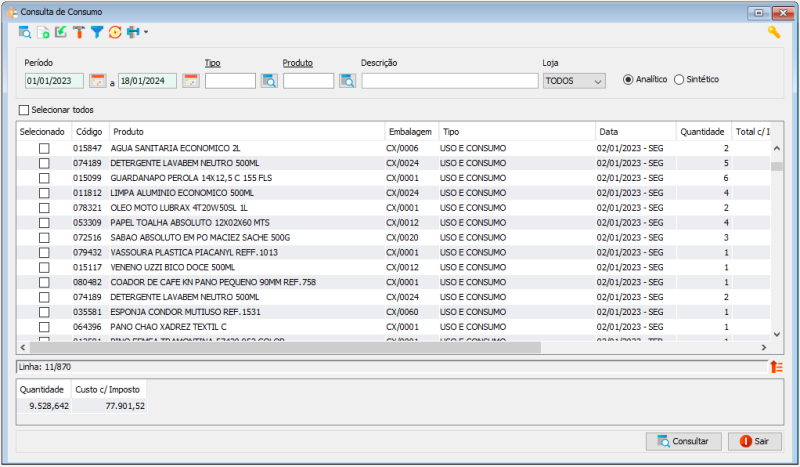Click the Linha: 11/870 status text

coord(45,366)
